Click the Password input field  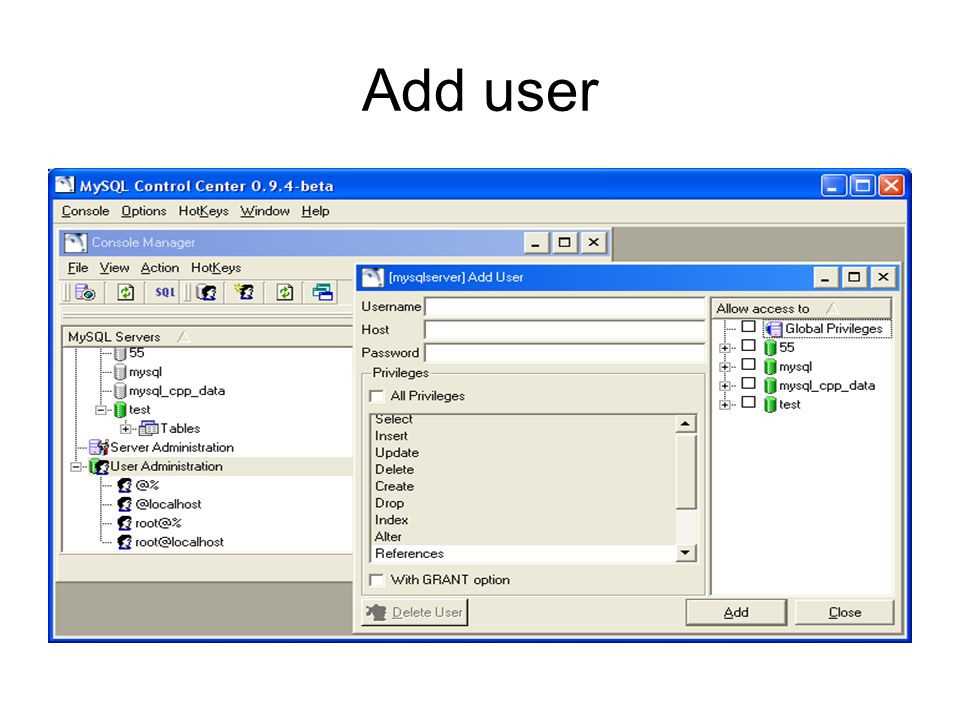[564, 353]
